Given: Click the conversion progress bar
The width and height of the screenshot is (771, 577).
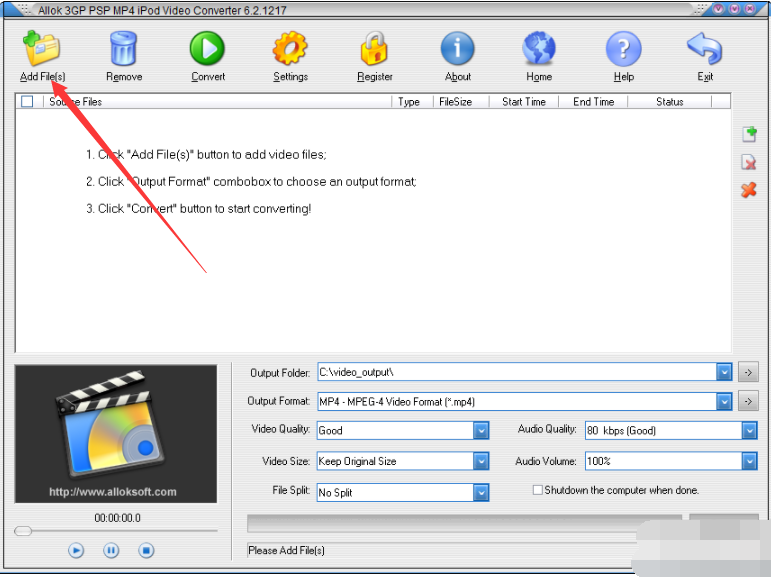Looking at the screenshot, I should click(464, 523).
